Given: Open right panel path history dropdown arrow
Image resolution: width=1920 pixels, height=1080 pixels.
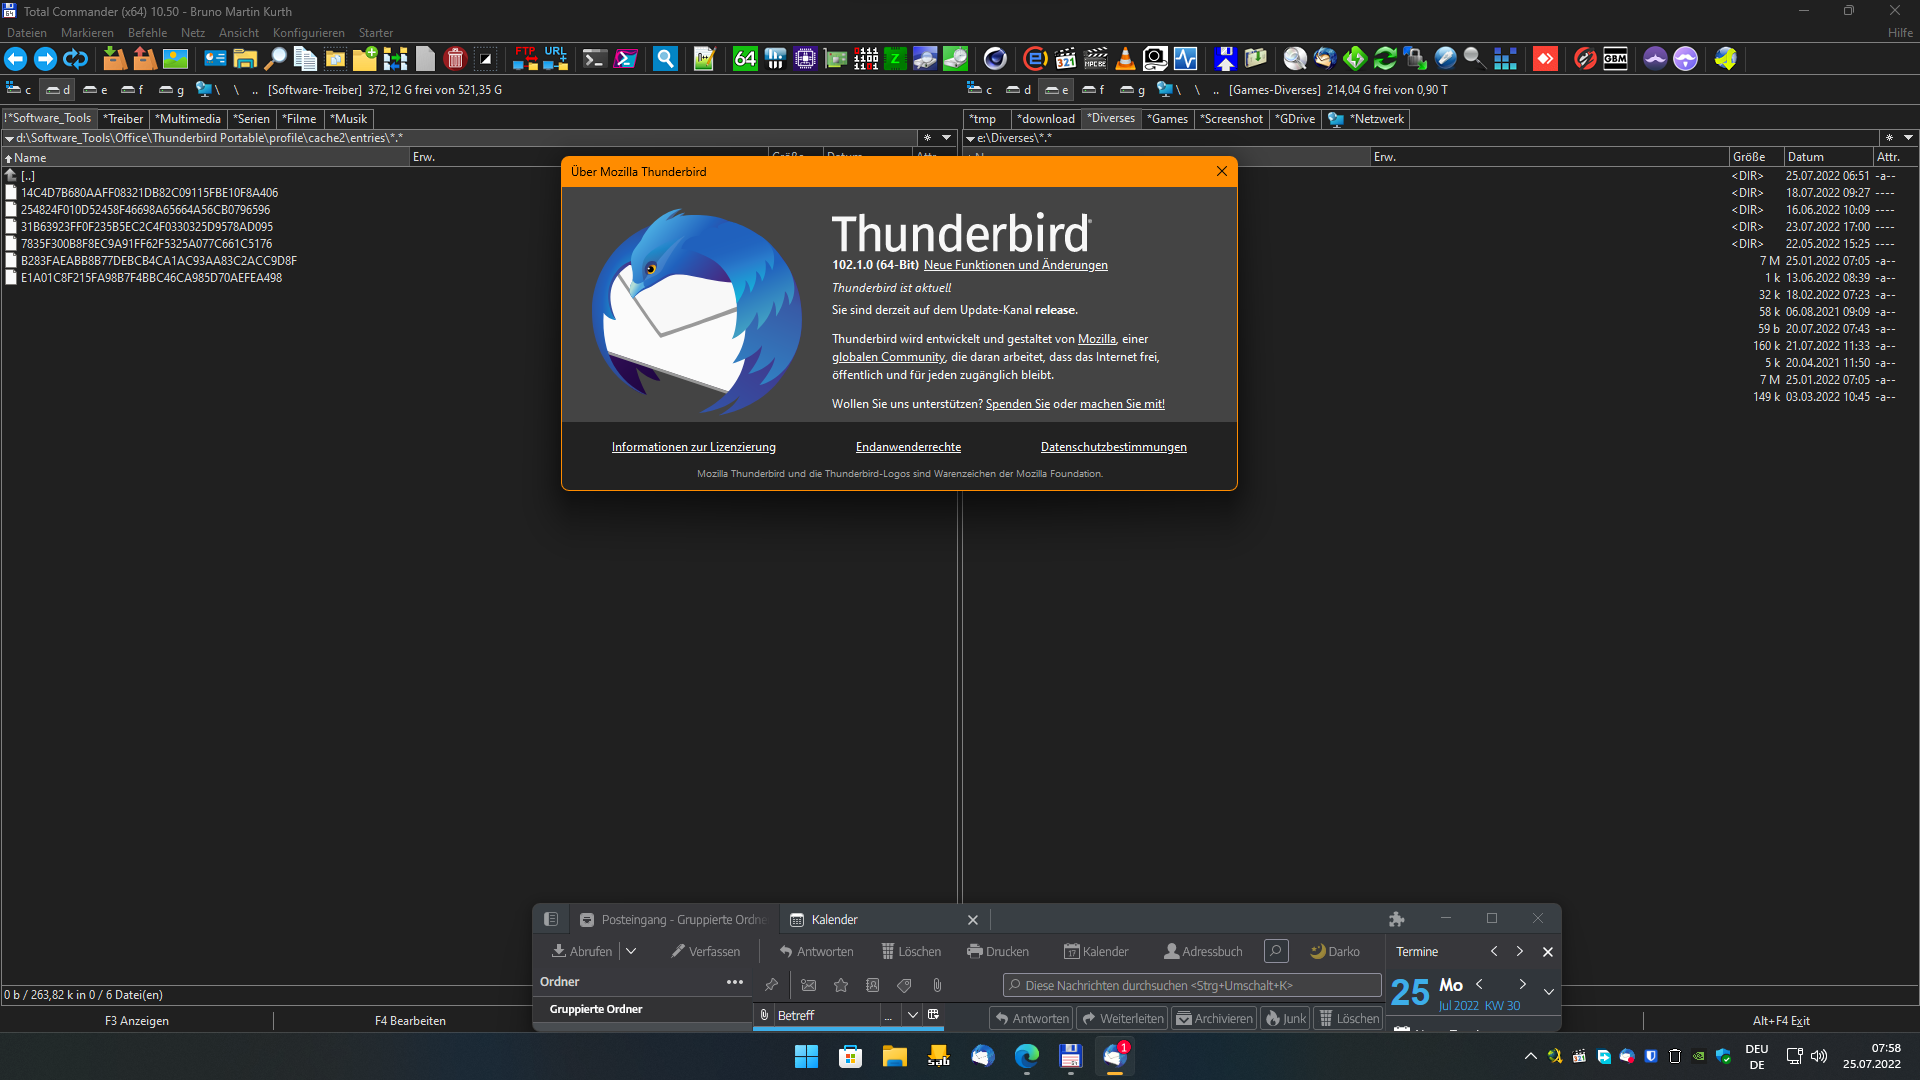Looking at the screenshot, I should [x=1908, y=138].
